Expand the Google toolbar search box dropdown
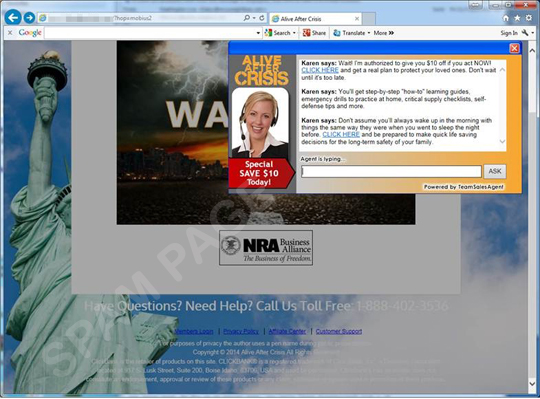Screen dimensions: 540x399 pyautogui.click(x=258, y=33)
